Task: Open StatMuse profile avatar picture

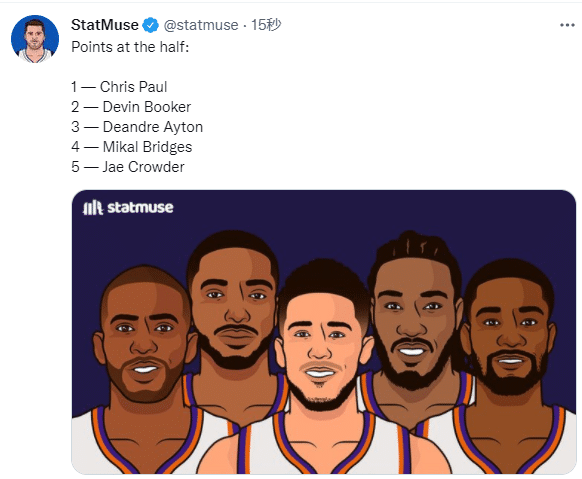Action: pos(35,39)
